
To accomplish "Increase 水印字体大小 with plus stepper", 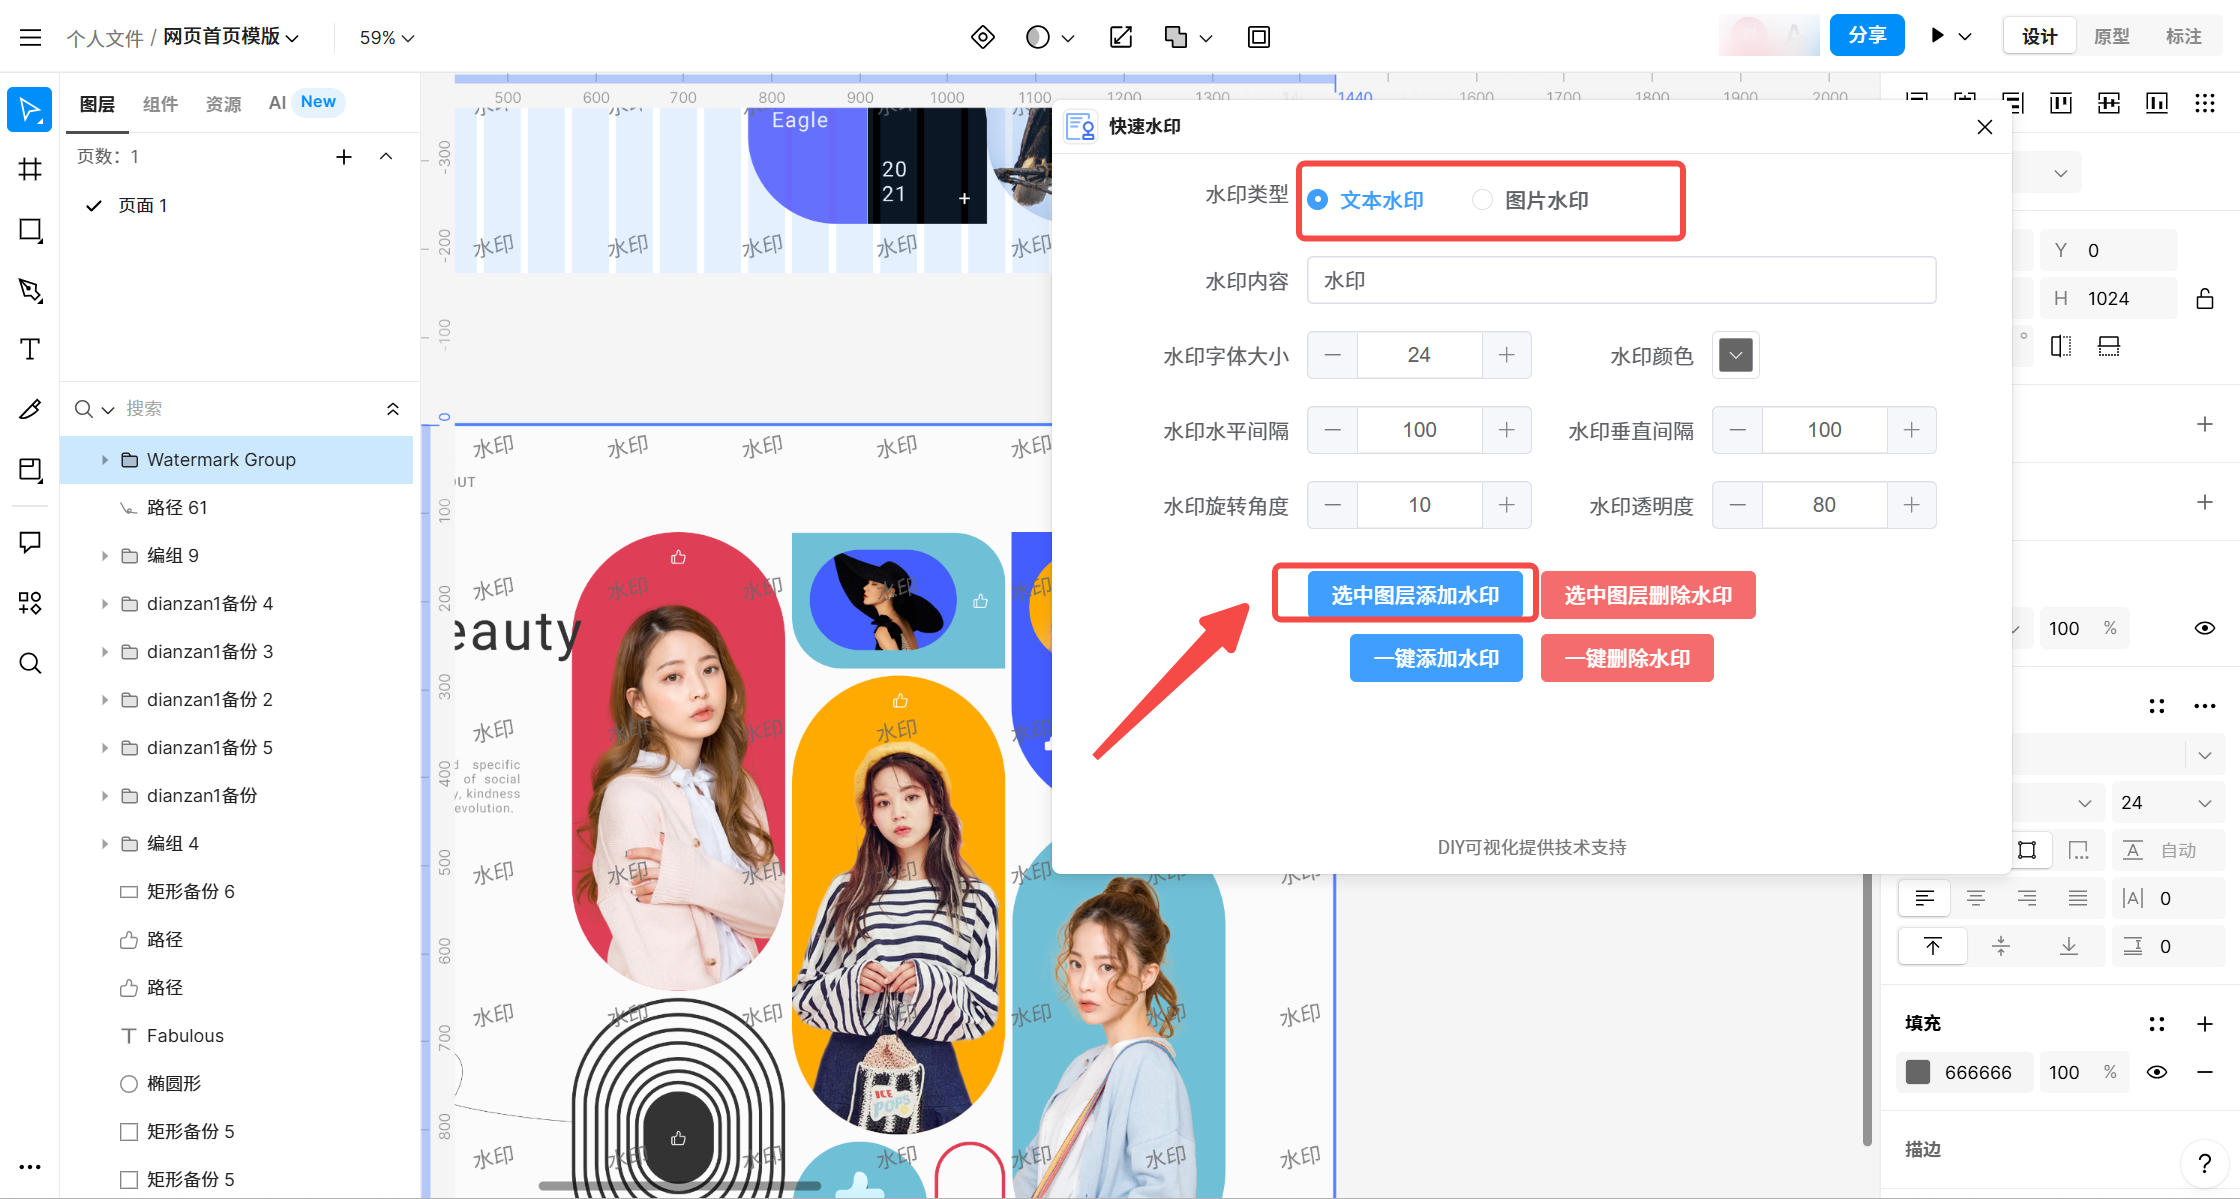I will point(1507,355).
